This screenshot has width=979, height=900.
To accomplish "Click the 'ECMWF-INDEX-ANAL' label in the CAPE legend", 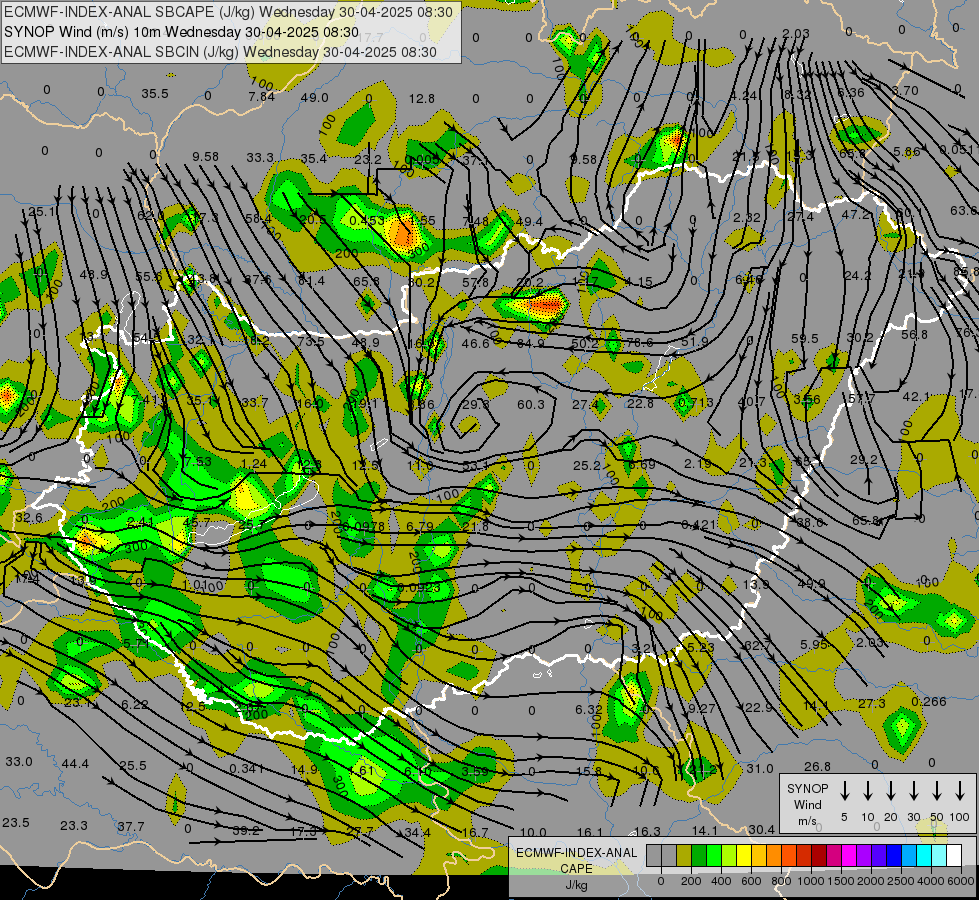I will (x=576, y=853).
